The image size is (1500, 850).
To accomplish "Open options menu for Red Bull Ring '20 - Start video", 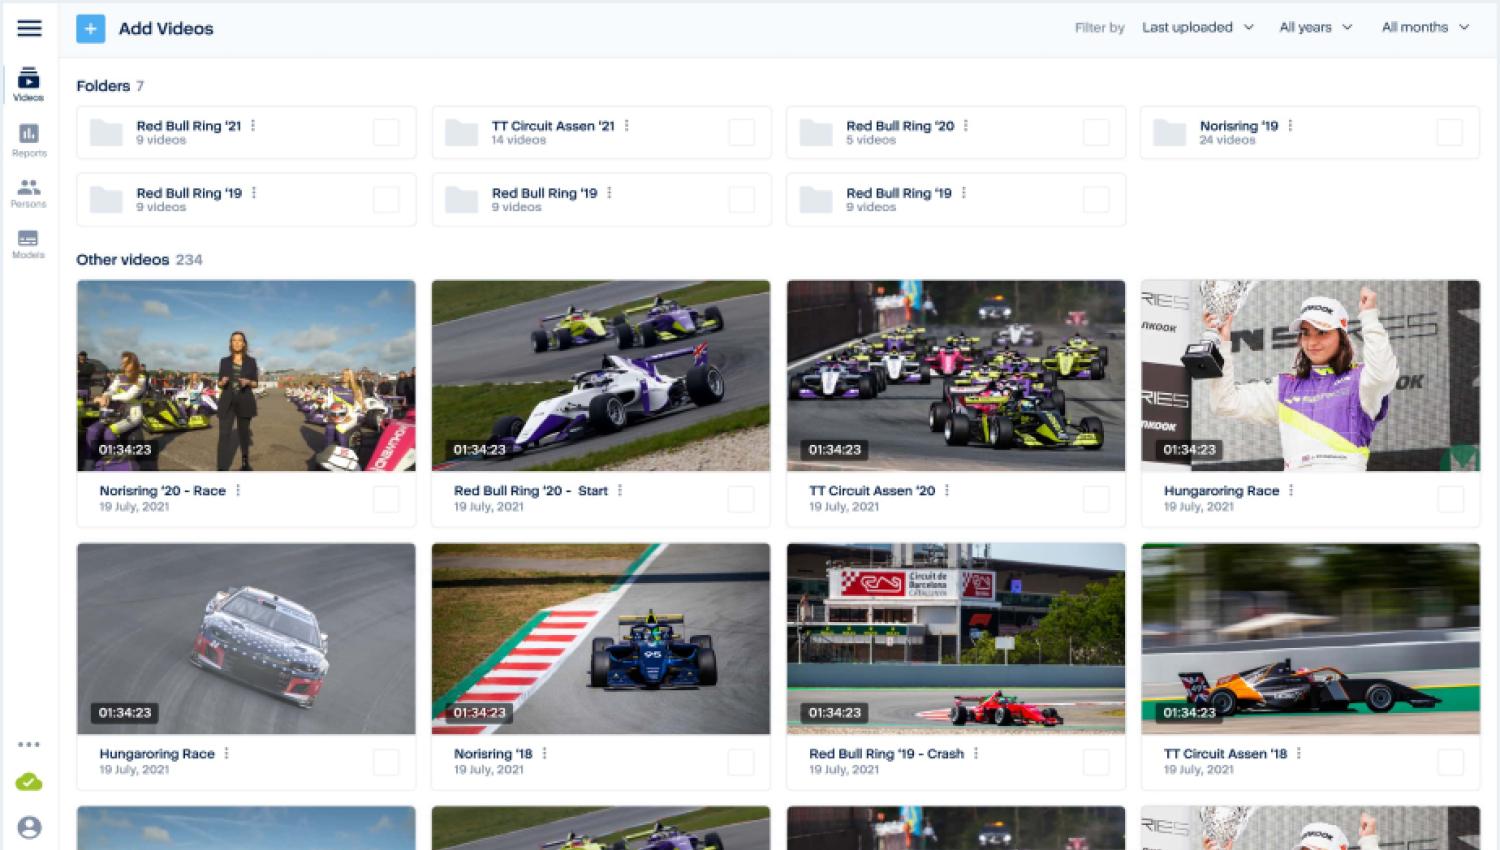I will (x=620, y=491).
